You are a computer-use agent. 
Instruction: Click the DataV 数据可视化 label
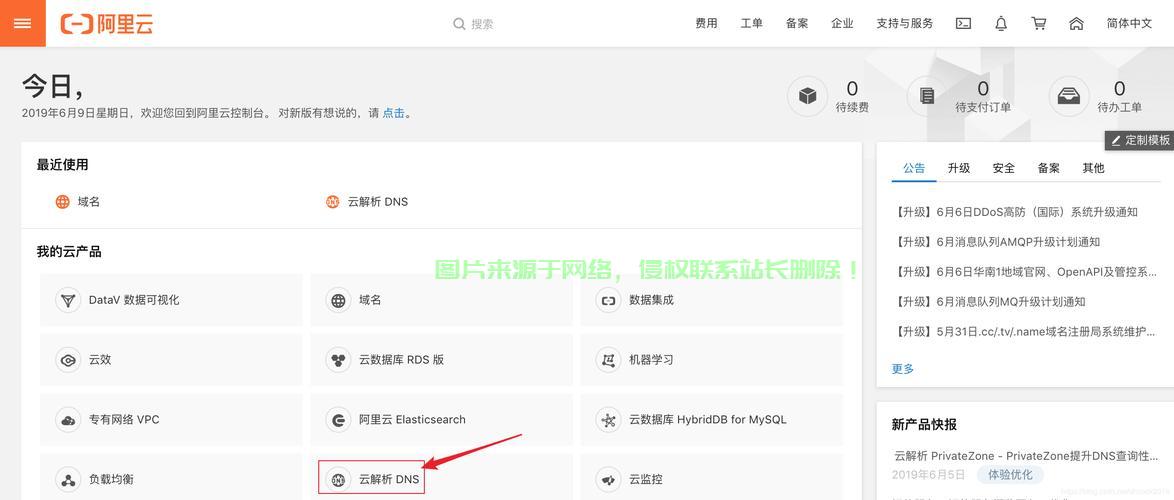(x=134, y=300)
